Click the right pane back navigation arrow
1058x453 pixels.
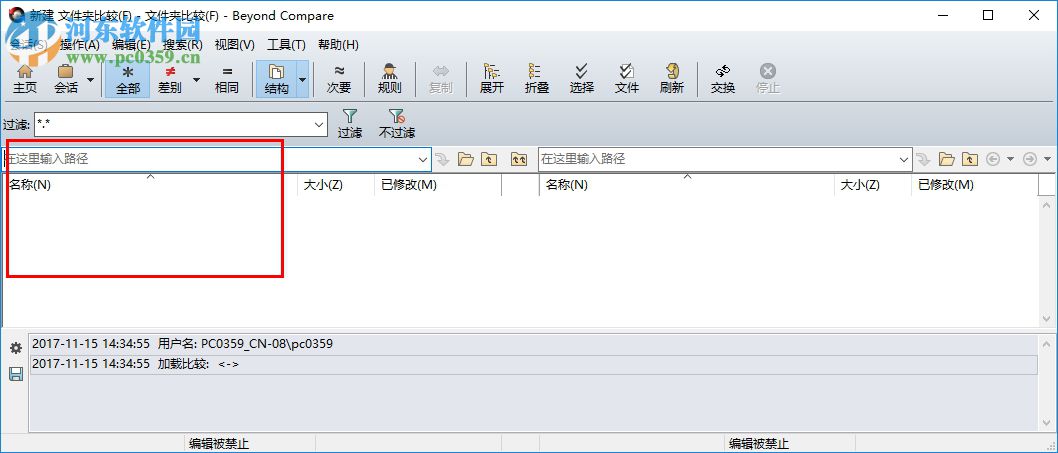pos(993,159)
